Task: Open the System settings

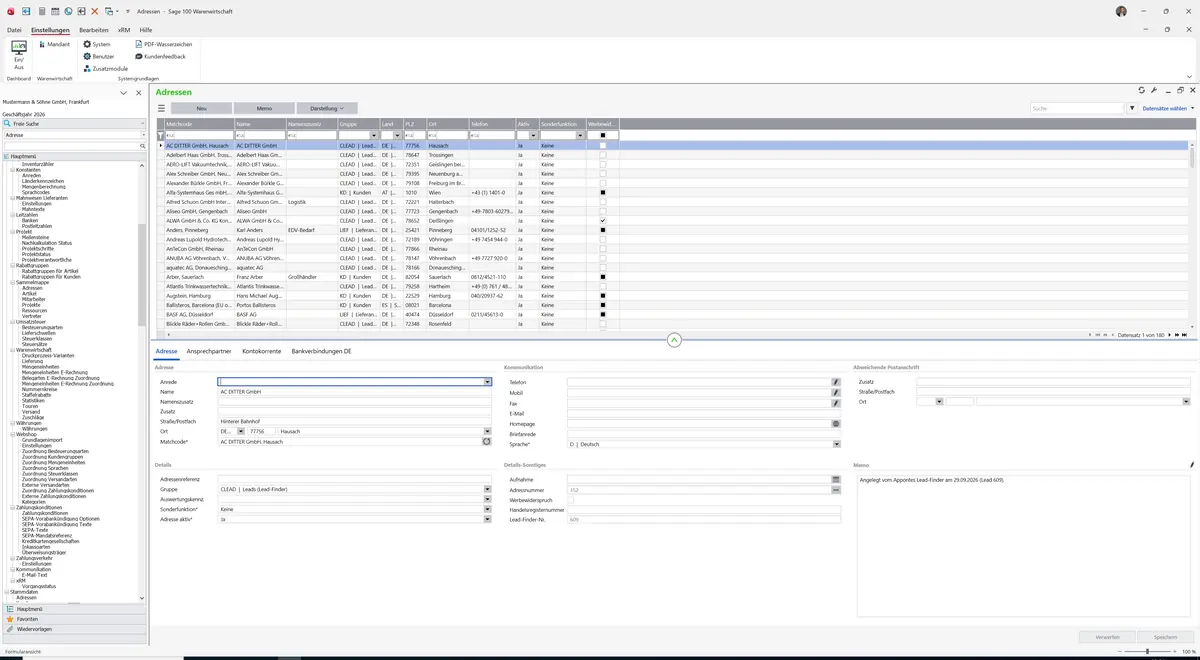Action: click(x=97, y=44)
